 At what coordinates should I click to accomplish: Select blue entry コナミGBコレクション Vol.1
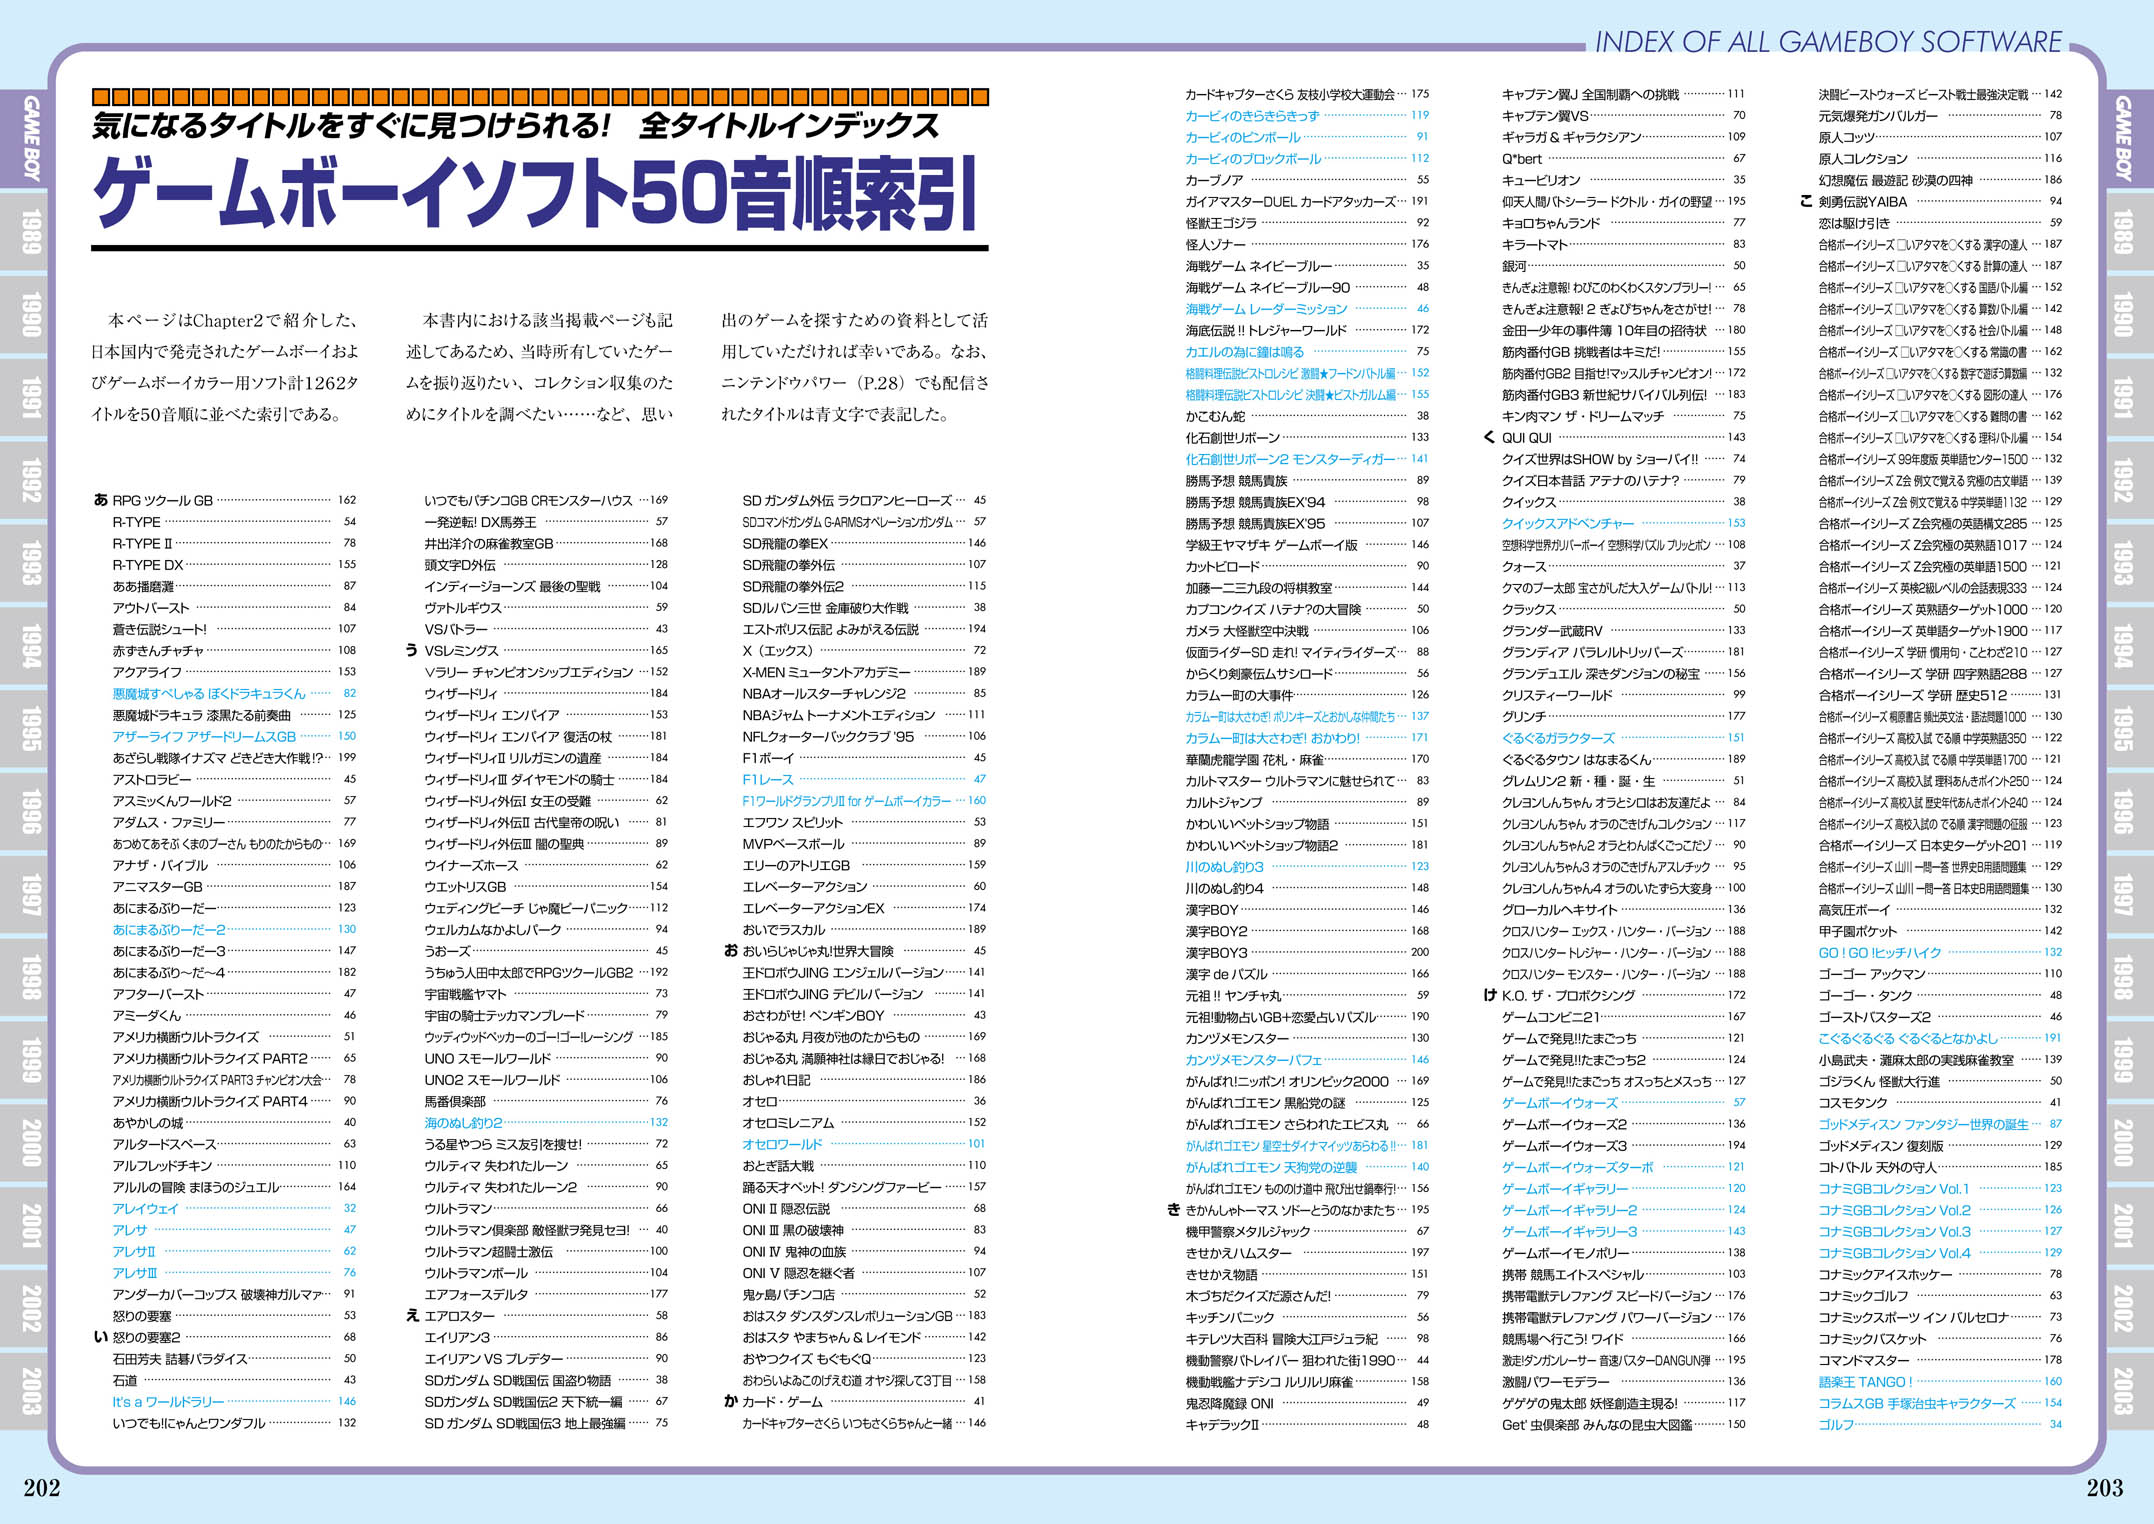1893,1188
